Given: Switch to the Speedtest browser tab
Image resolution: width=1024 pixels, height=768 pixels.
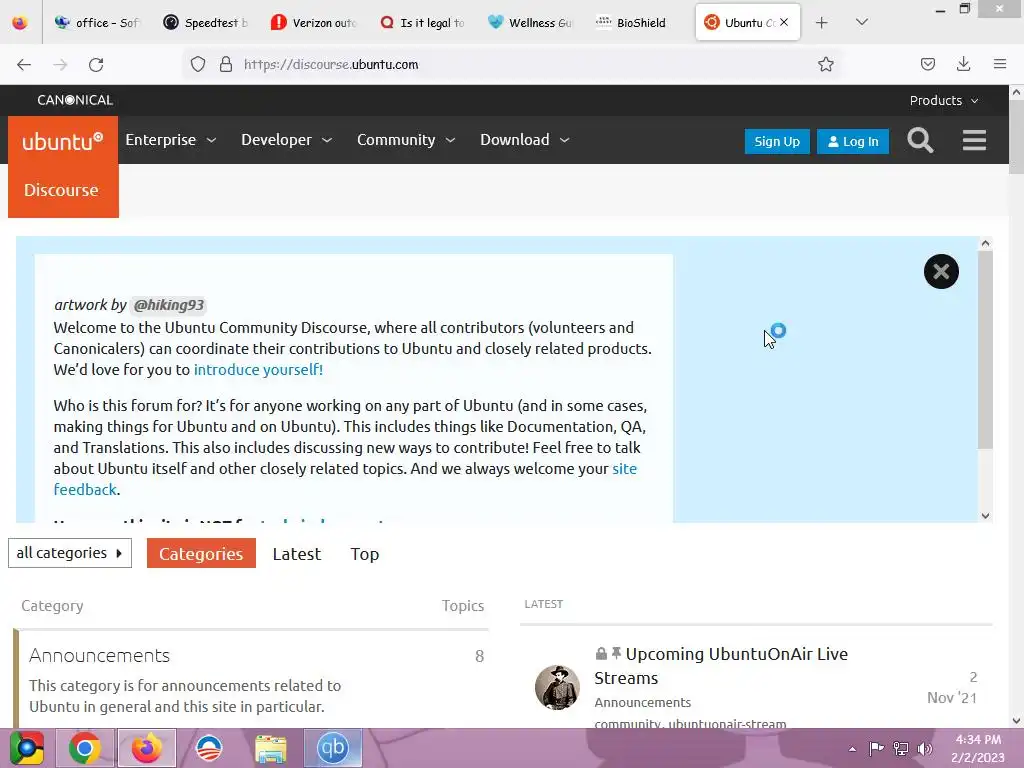Looking at the screenshot, I should 206,23.
